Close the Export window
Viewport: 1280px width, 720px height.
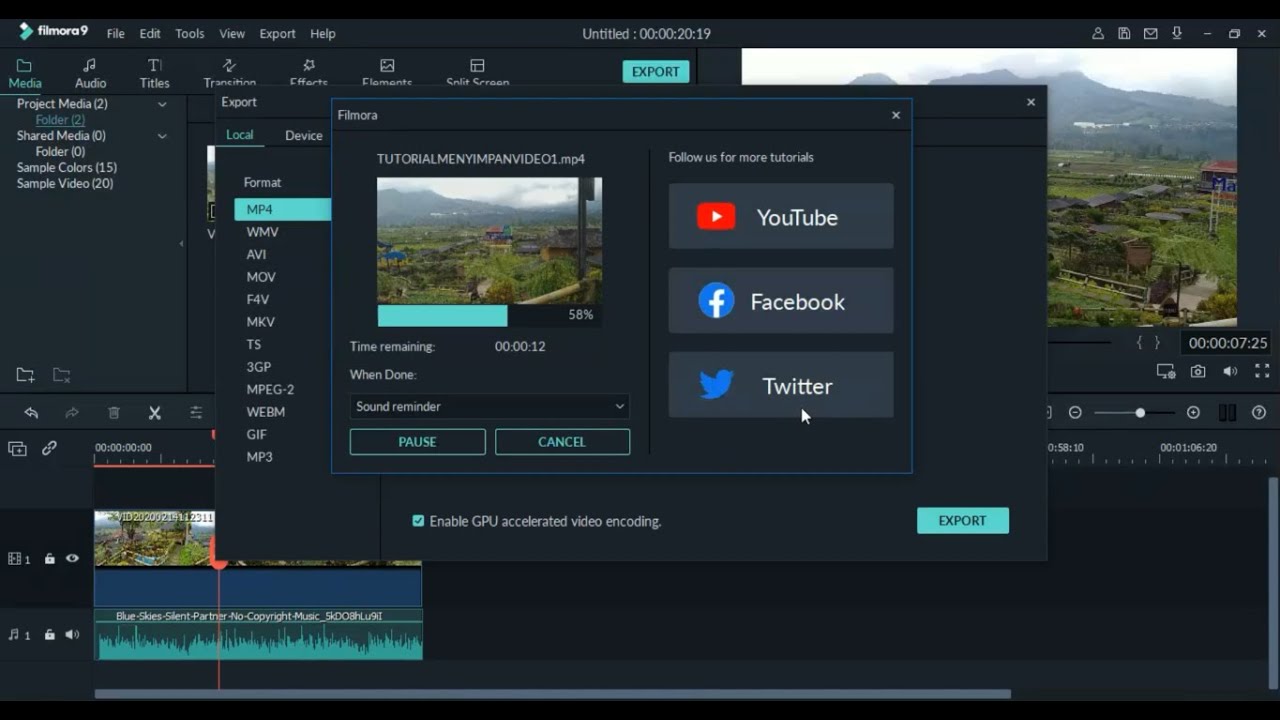coord(1031,102)
